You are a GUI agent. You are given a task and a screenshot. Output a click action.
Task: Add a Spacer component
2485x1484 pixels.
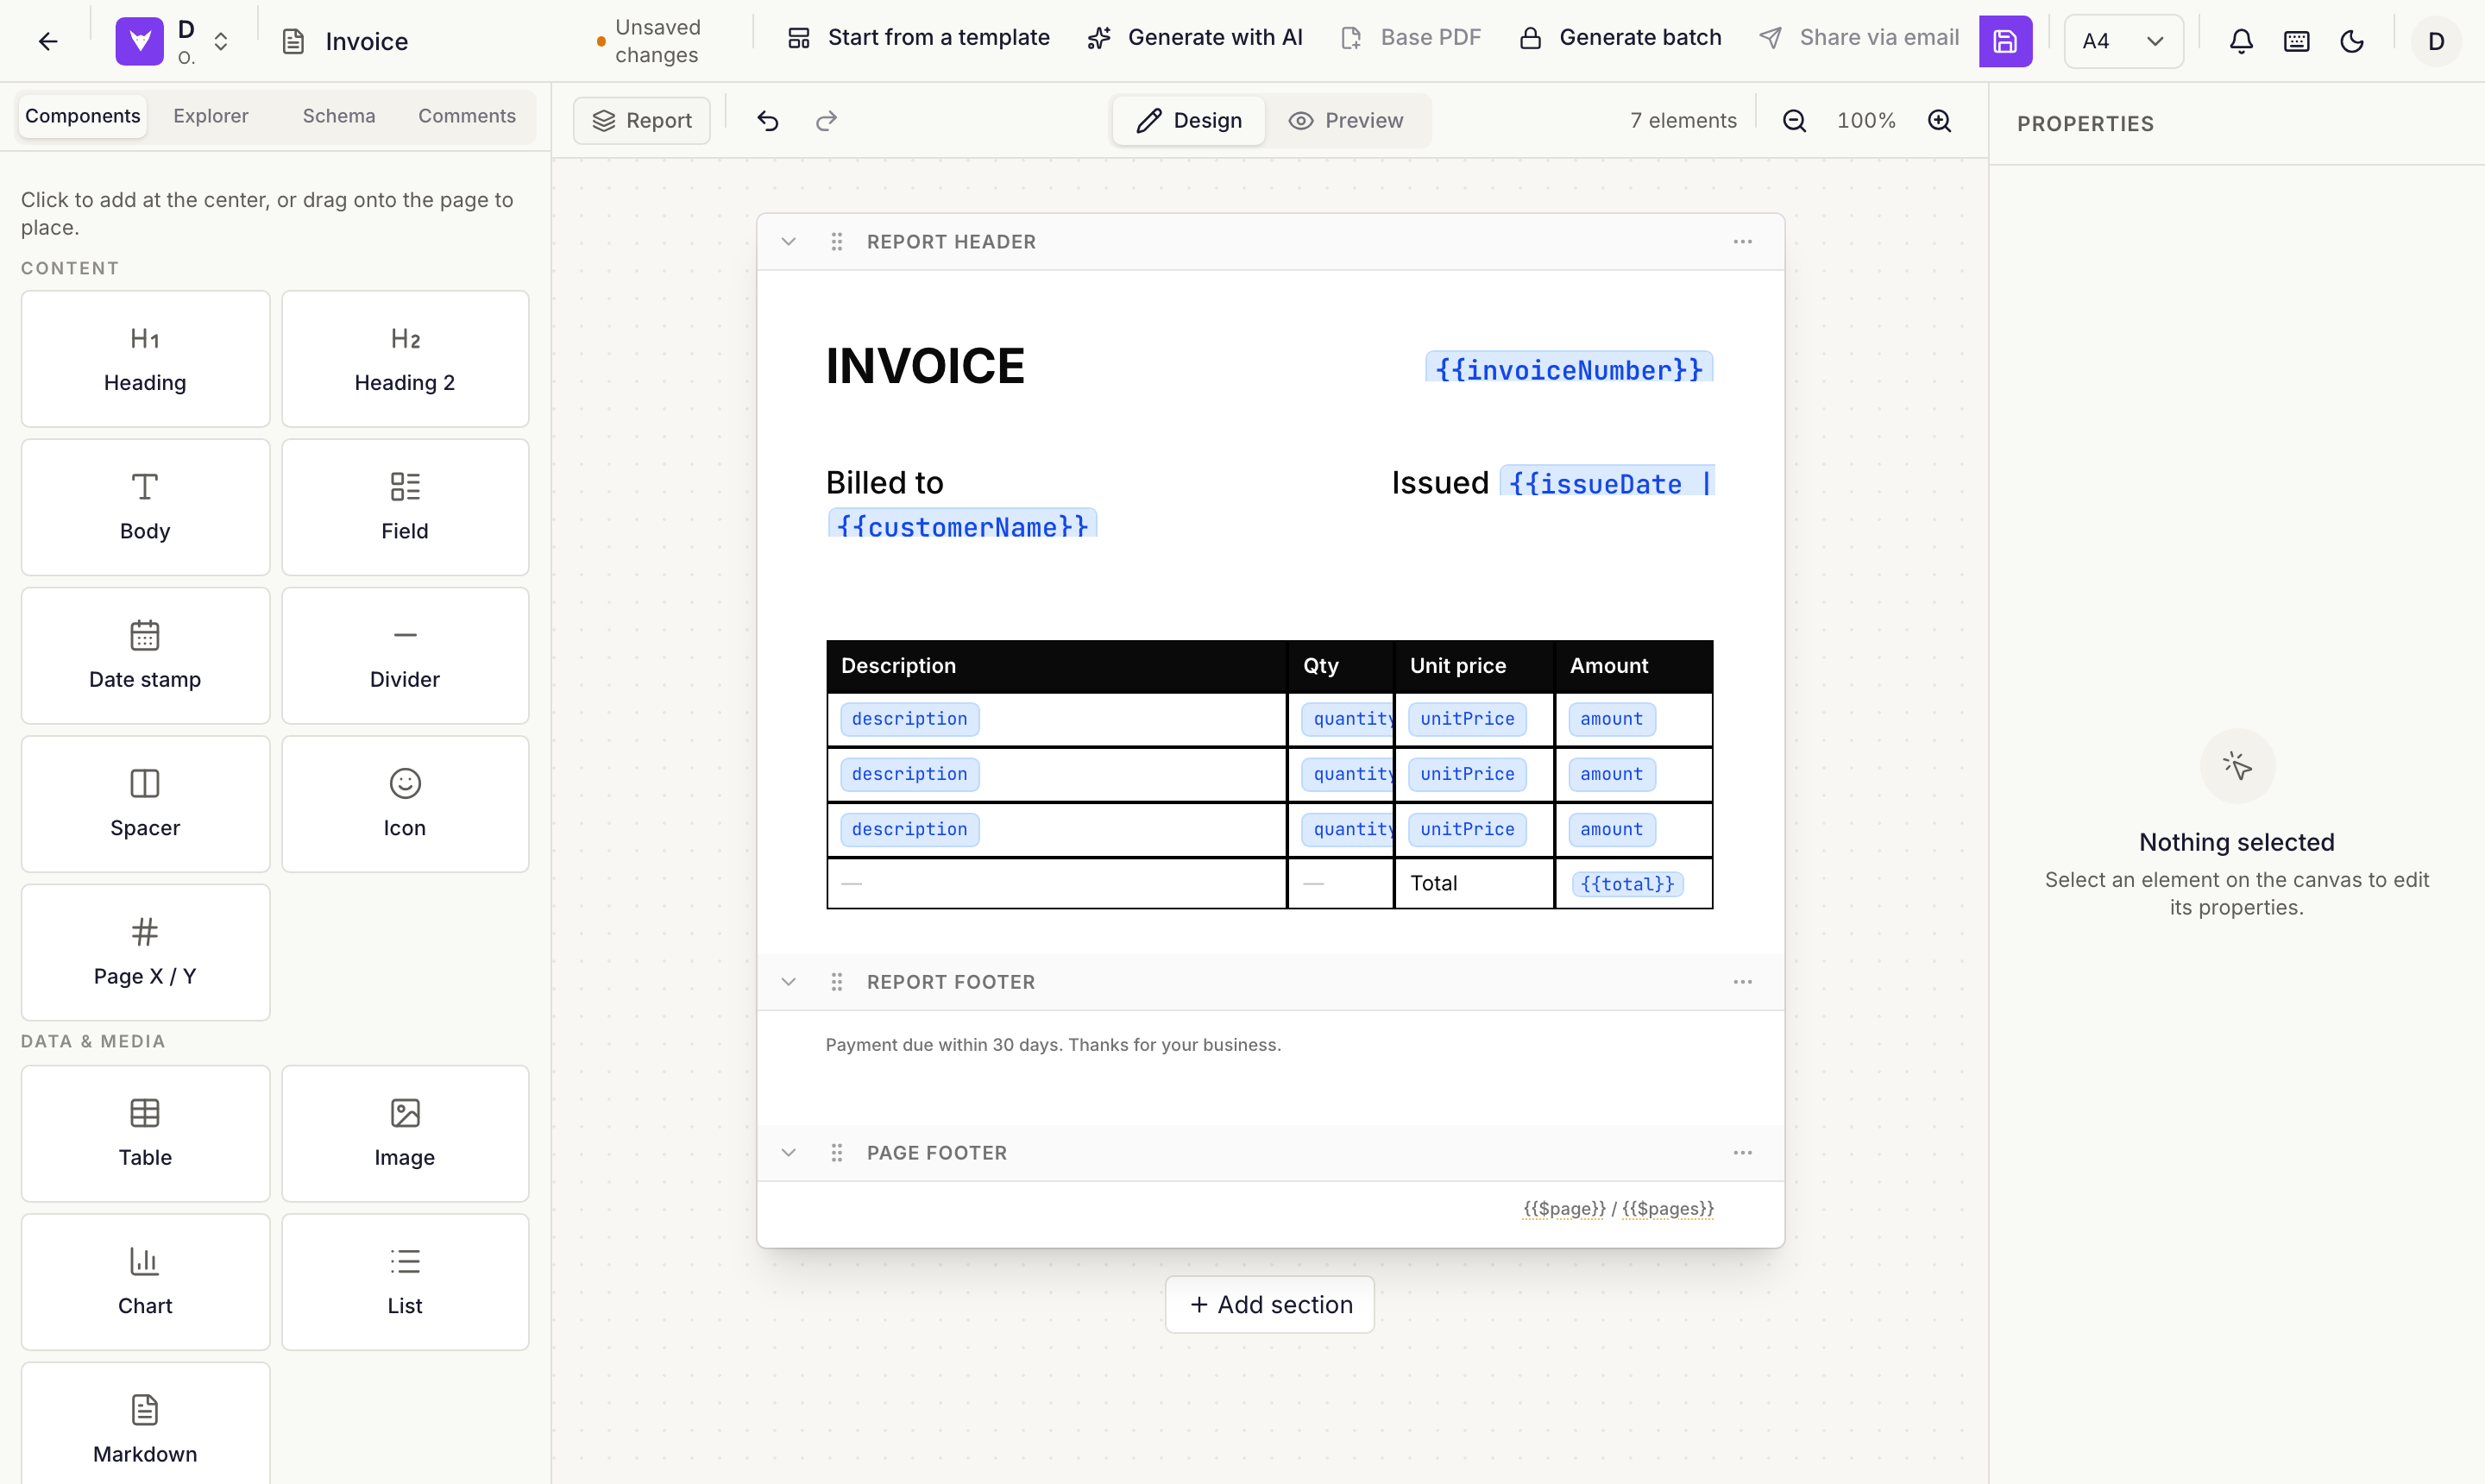tap(145, 804)
